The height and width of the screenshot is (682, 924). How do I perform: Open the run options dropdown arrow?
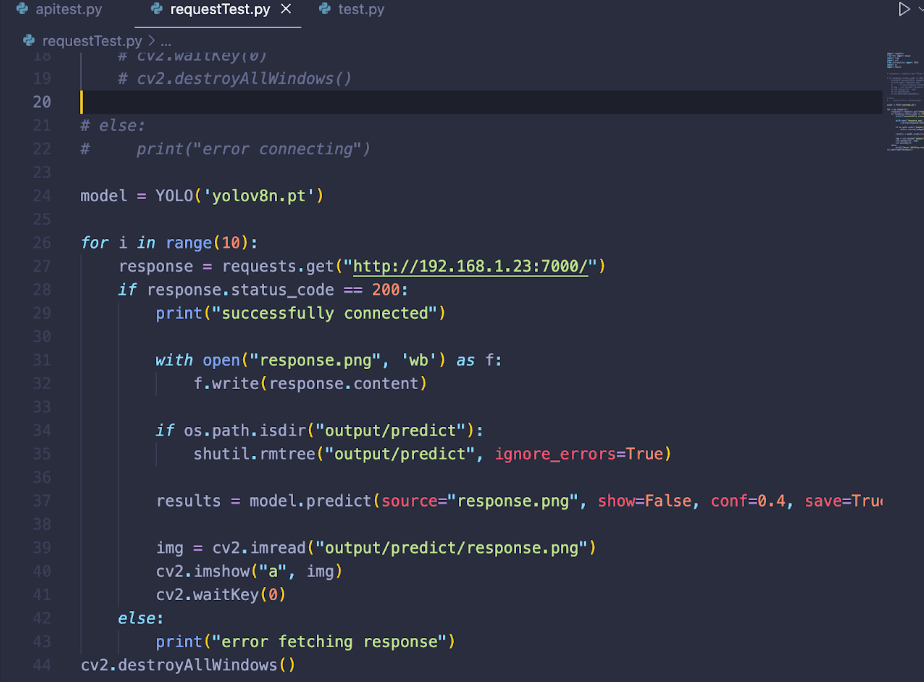[x=920, y=9]
